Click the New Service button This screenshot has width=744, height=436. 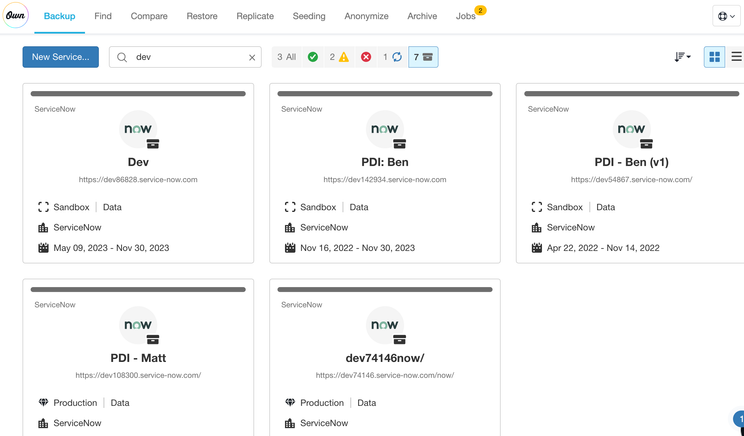click(61, 57)
